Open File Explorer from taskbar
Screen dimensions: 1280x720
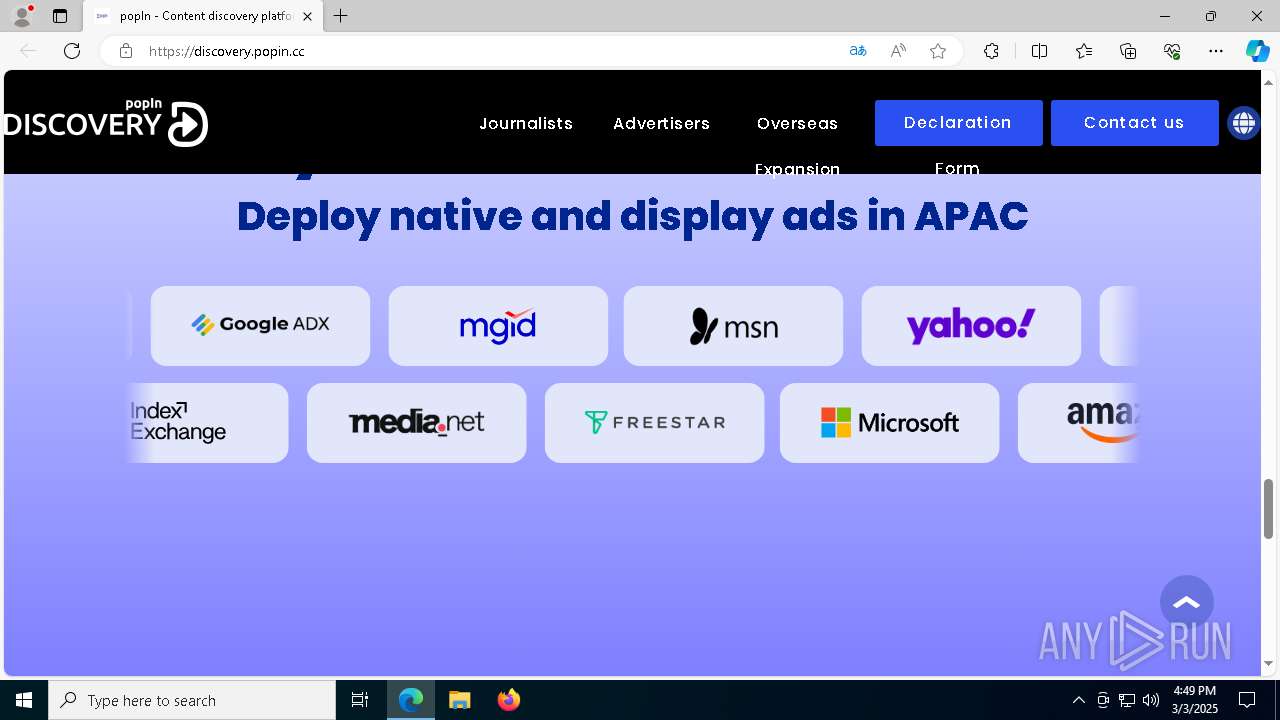(x=460, y=700)
